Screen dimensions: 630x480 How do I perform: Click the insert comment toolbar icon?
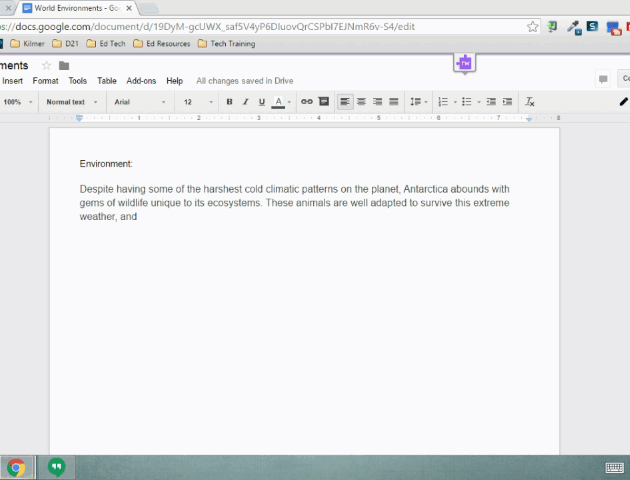(x=323, y=102)
